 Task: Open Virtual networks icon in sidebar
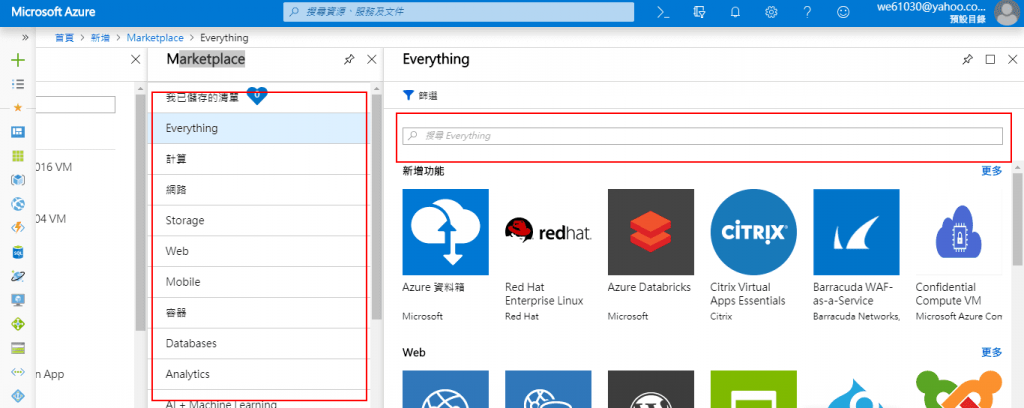pos(18,371)
